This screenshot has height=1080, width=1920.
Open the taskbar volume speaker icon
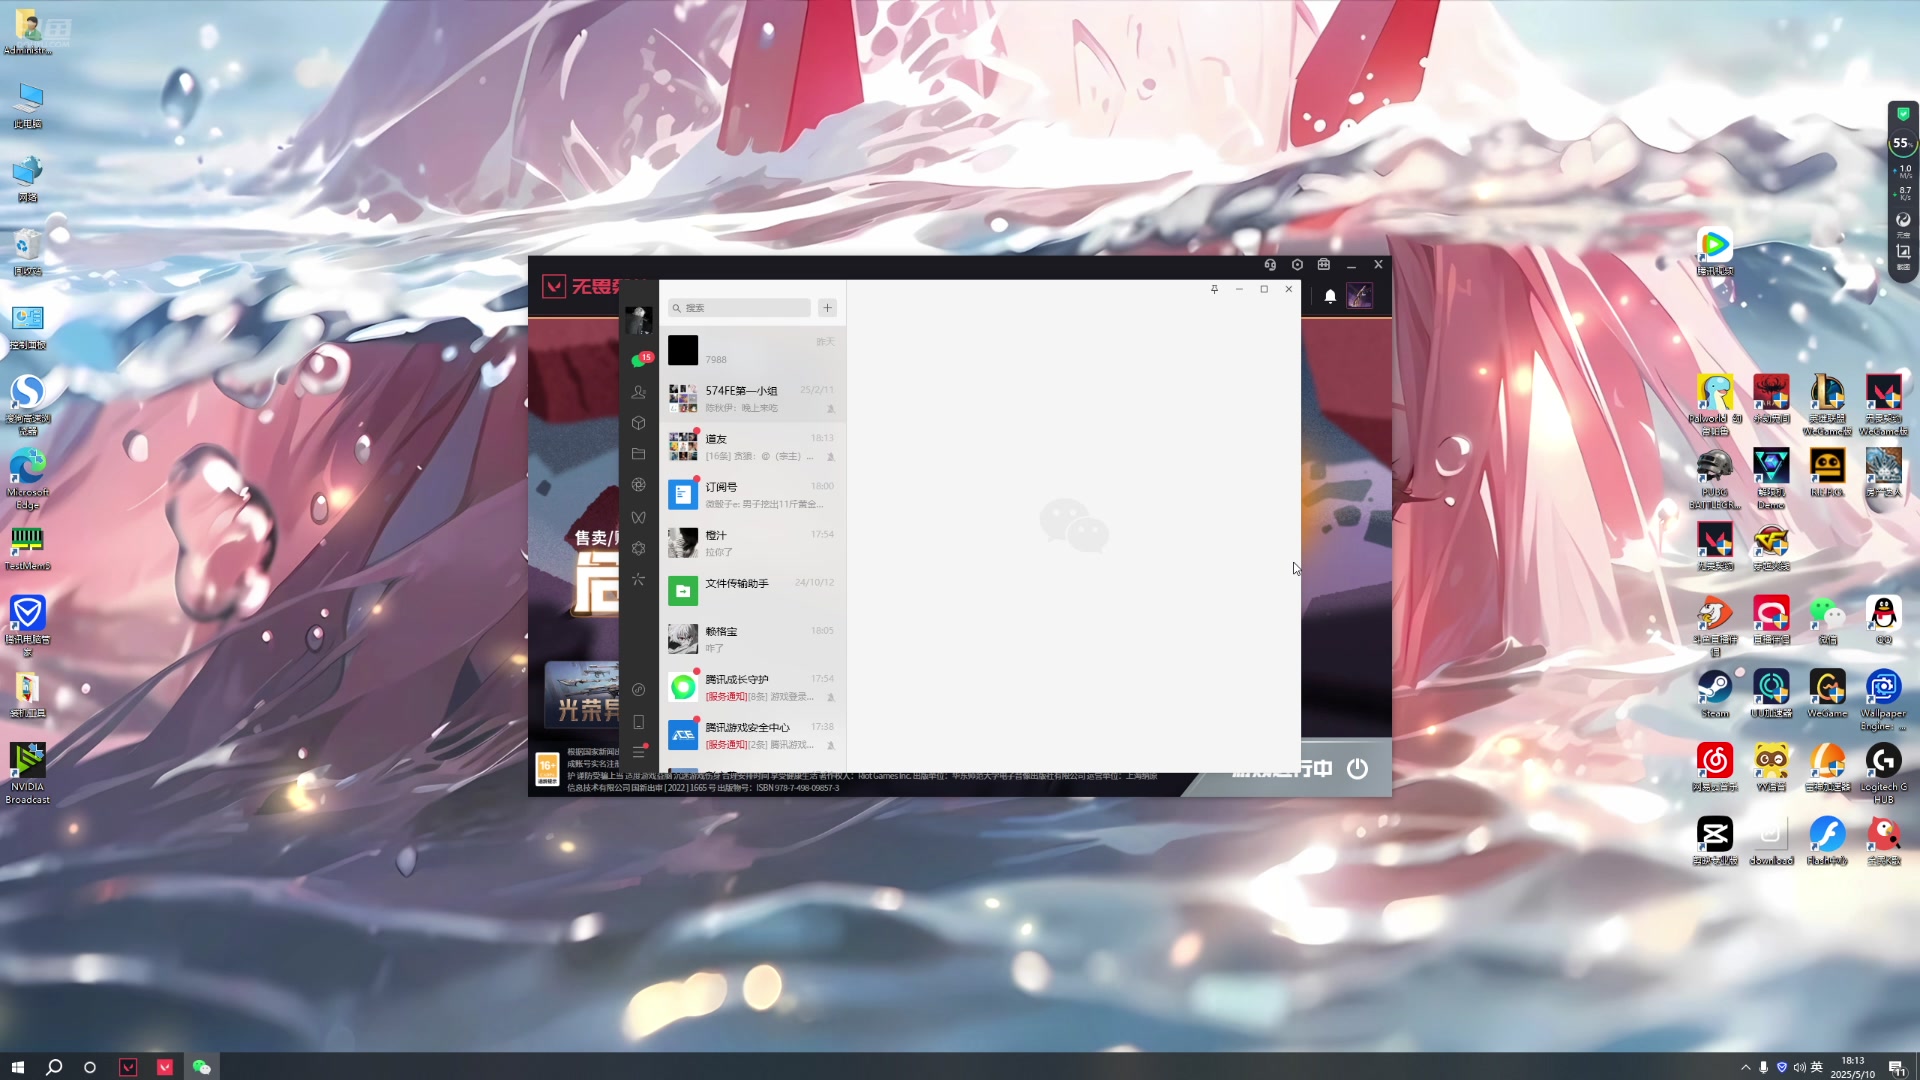pyautogui.click(x=1799, y=1067)
